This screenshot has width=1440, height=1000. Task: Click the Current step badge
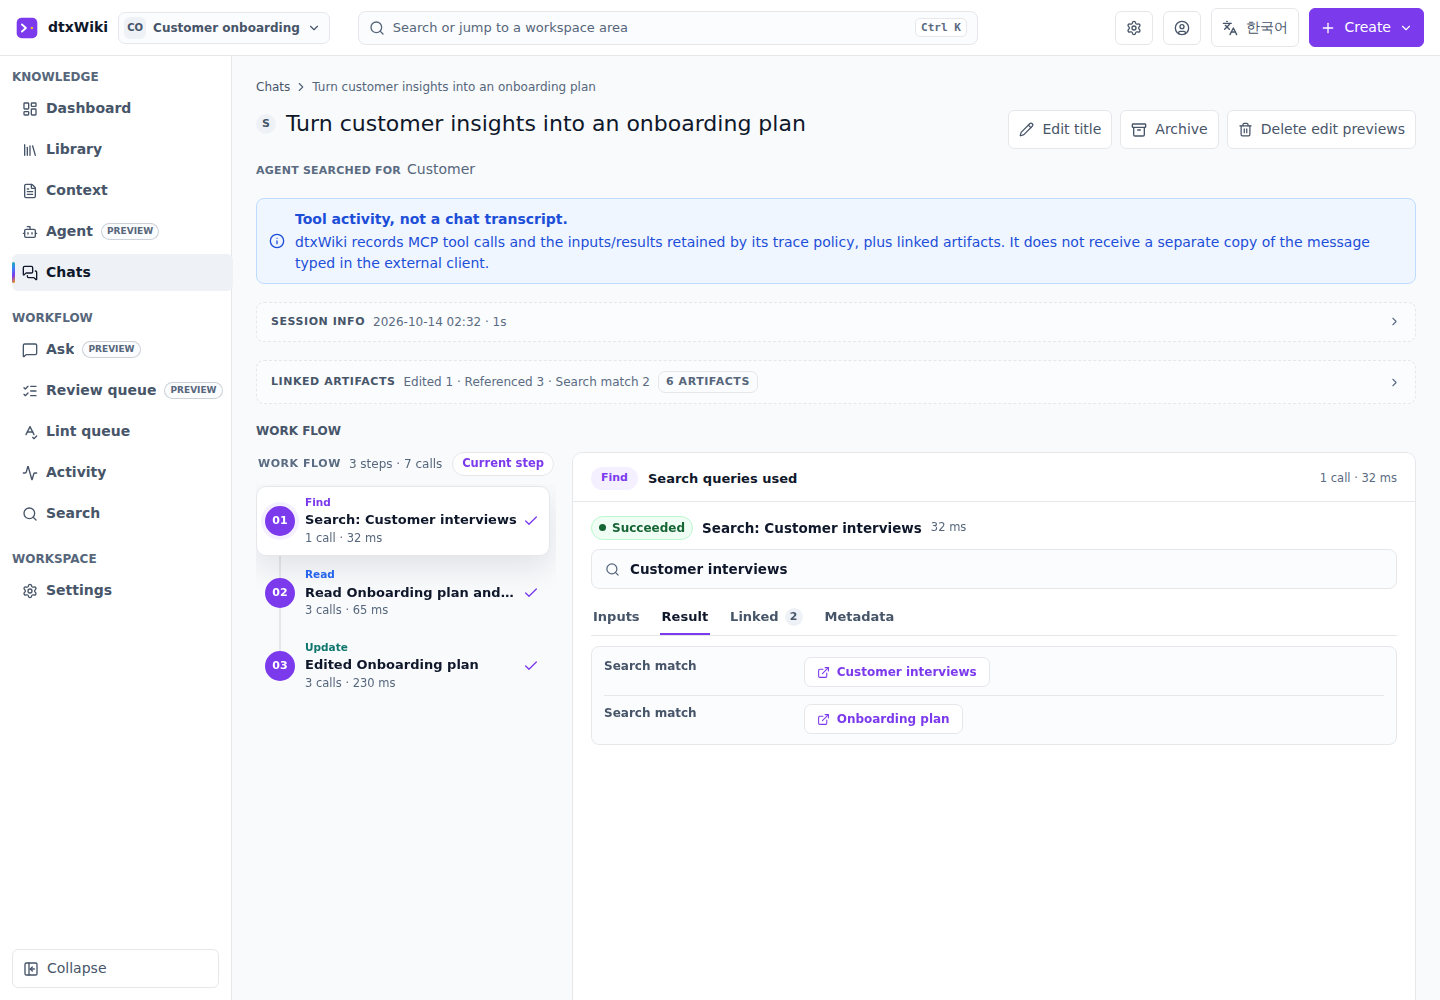pyautogui.click(x=503, y=463)
